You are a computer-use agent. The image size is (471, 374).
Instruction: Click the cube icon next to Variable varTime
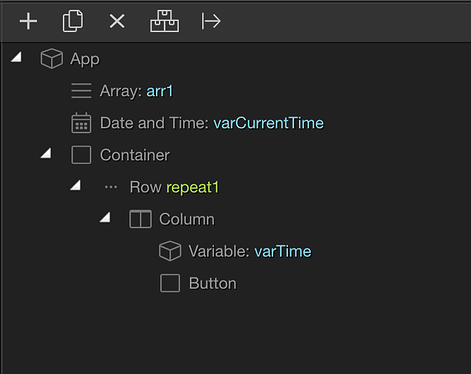(x=170, y=251)
